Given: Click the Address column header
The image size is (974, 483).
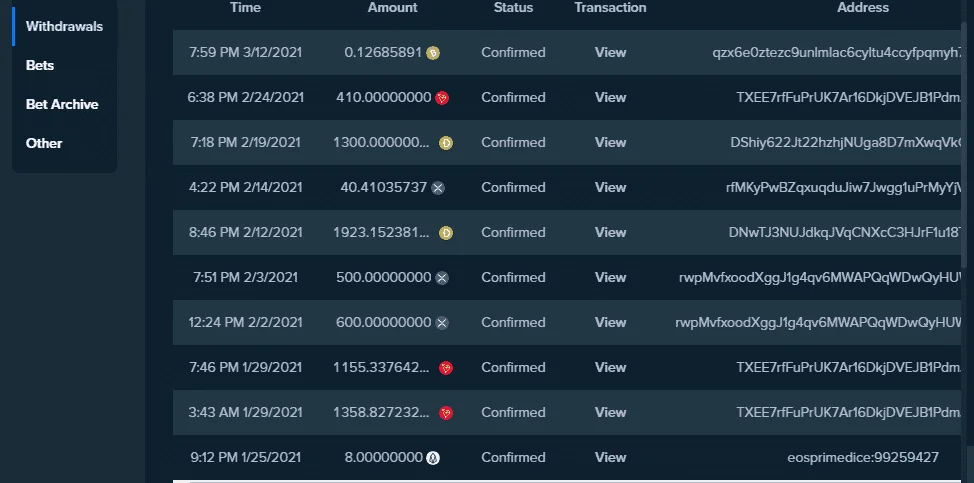Looking at the screenshot, I should click(863, 7).
